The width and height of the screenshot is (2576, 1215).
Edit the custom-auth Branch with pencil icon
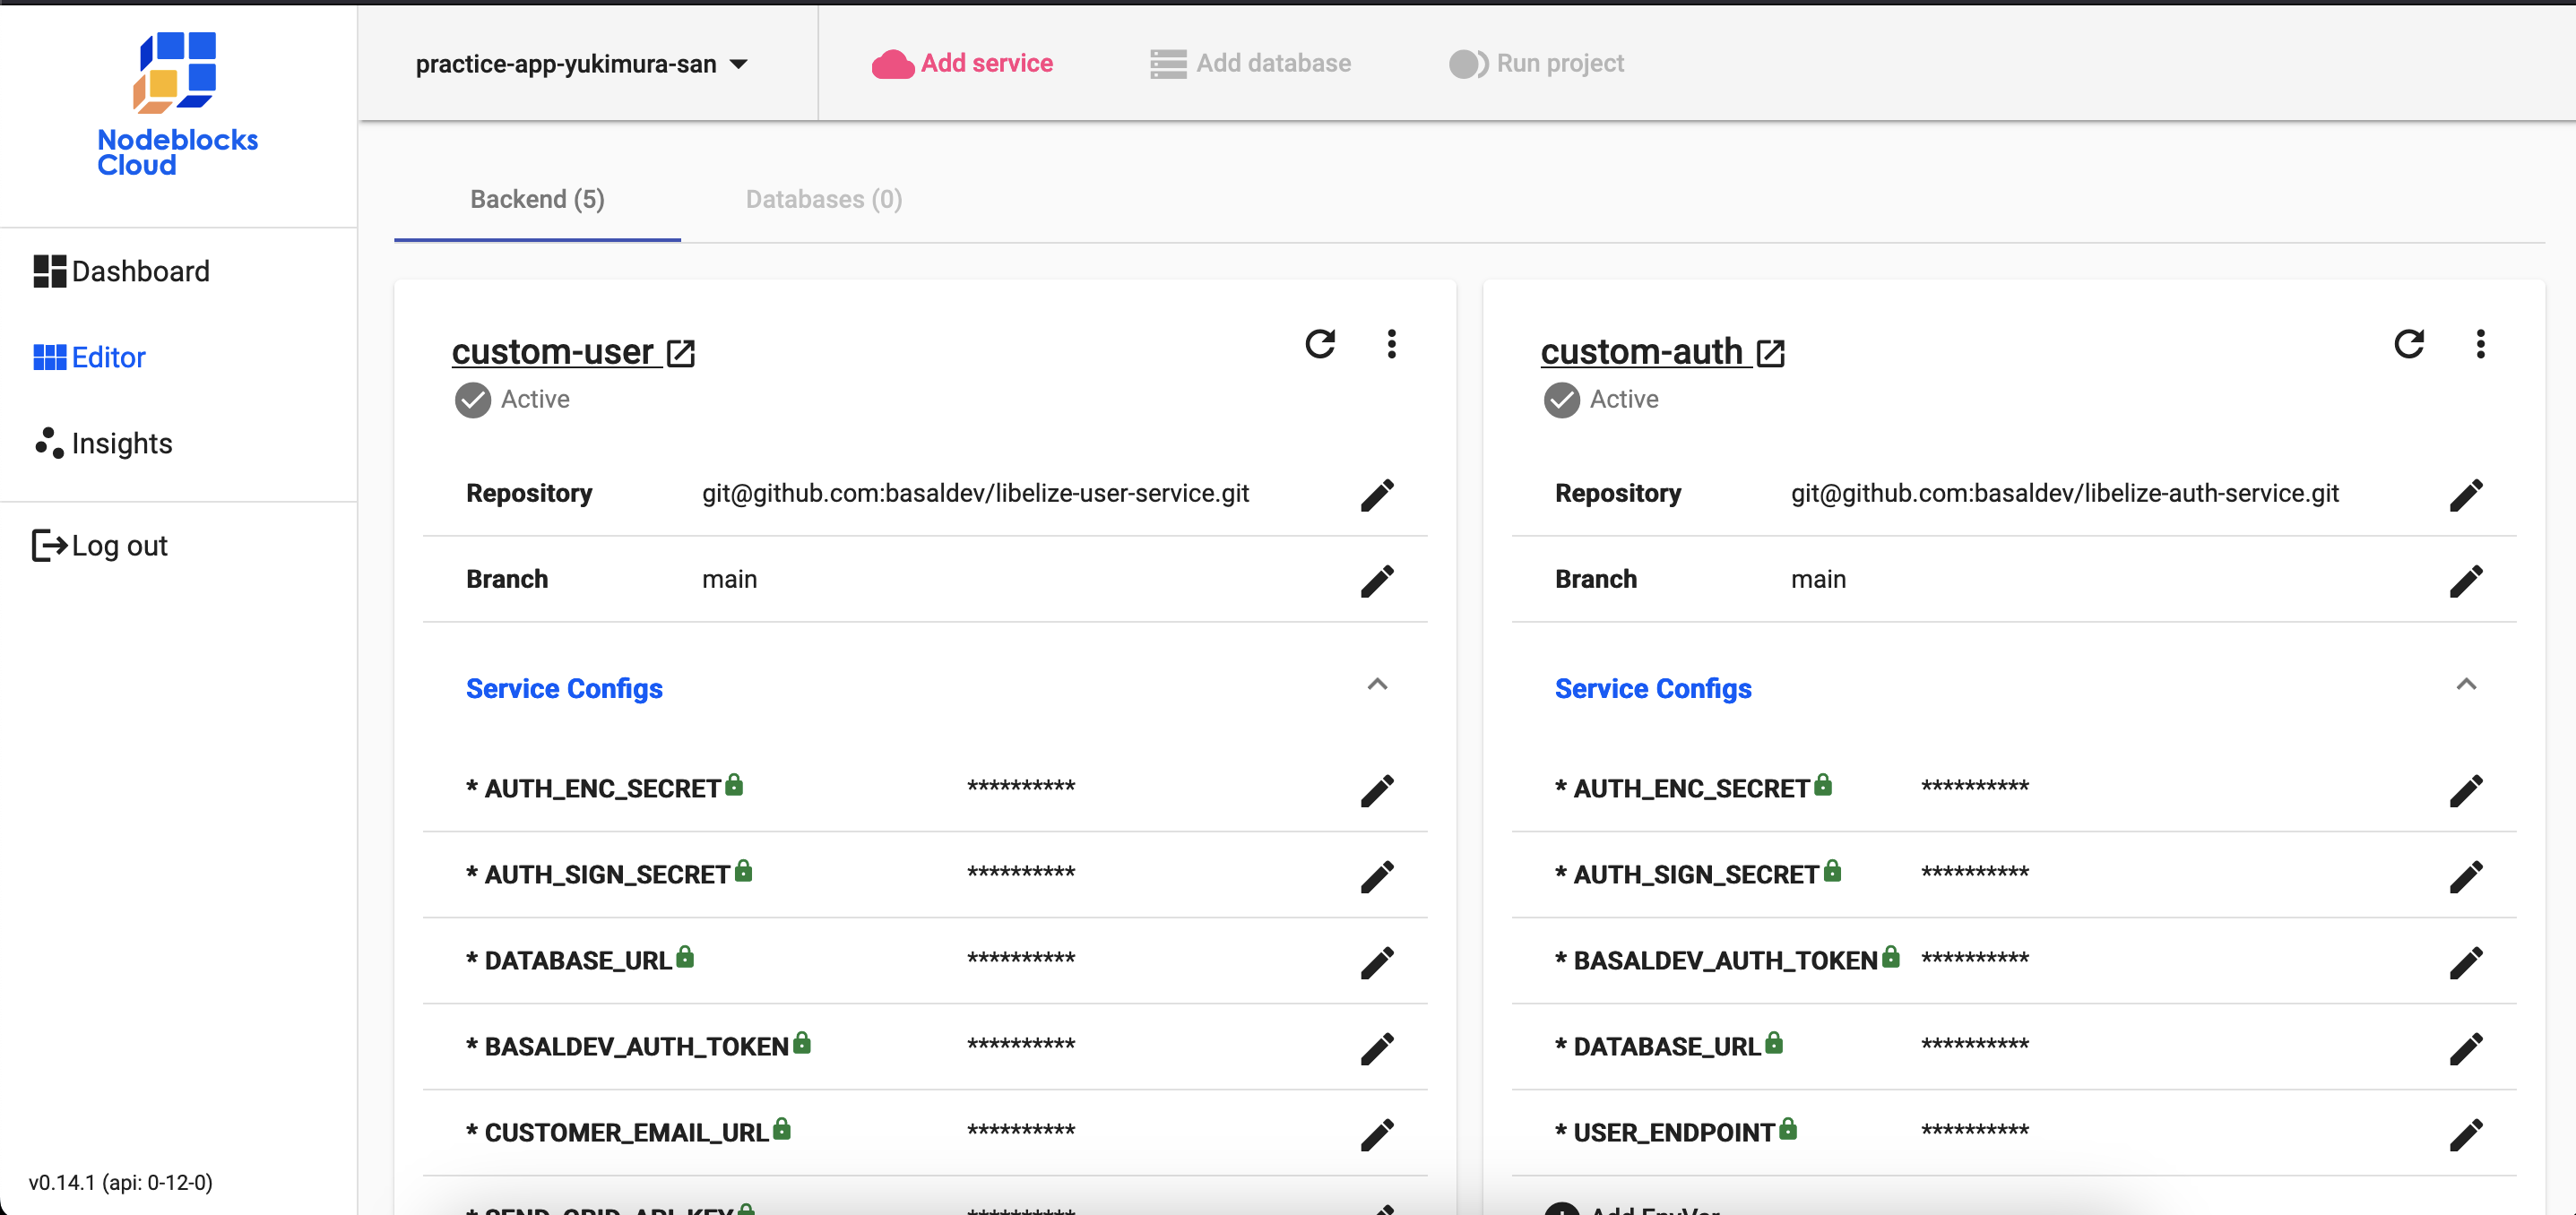pyautogui.click(x=2465, y=580)
